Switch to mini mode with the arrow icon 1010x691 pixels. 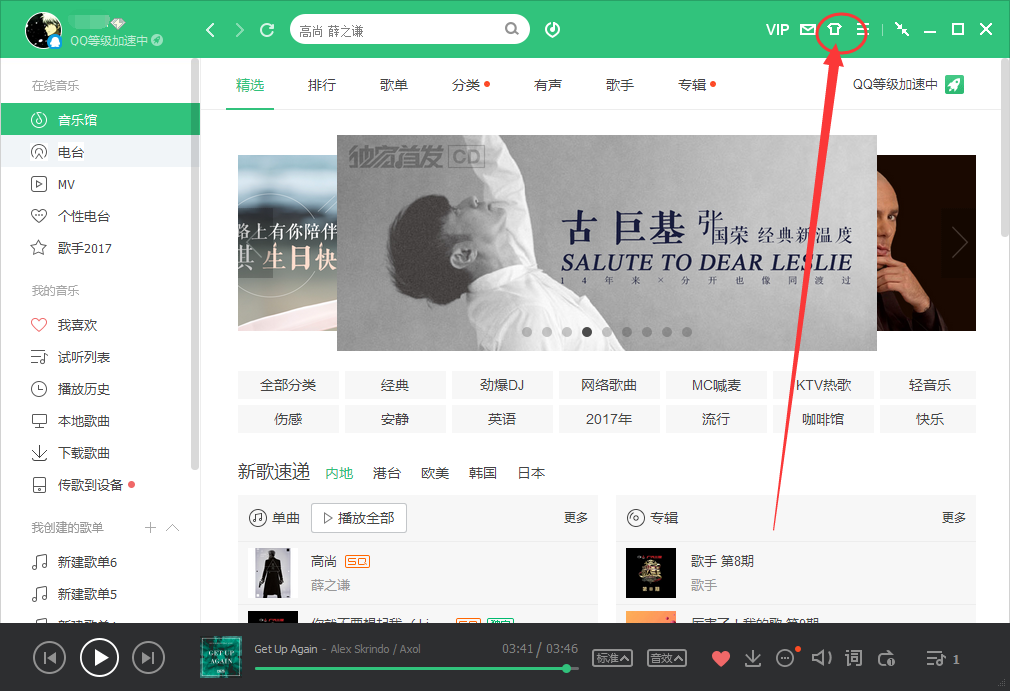pos(901,29)
